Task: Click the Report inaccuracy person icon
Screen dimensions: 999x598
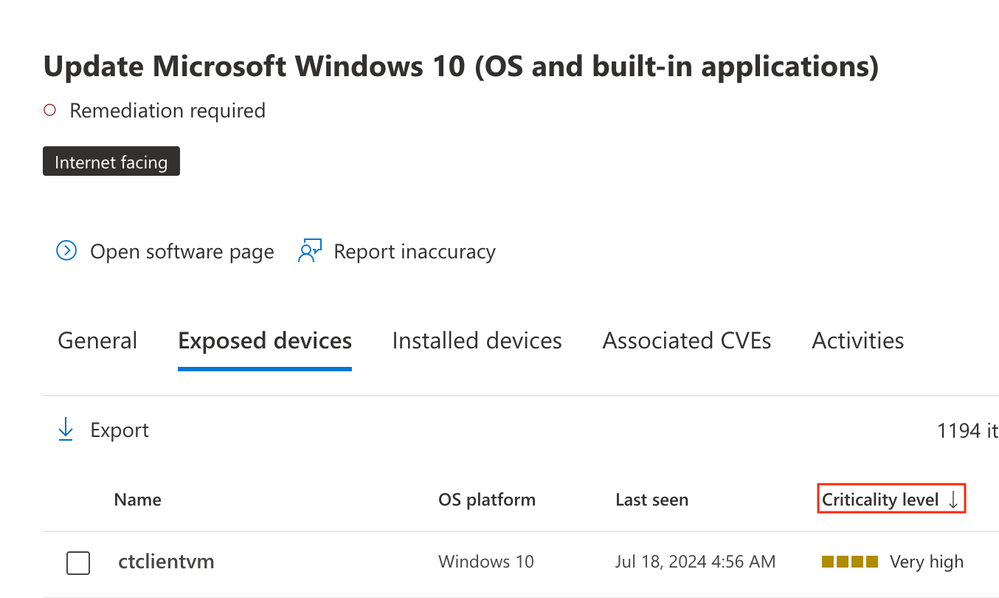Action: coord(310,251)
